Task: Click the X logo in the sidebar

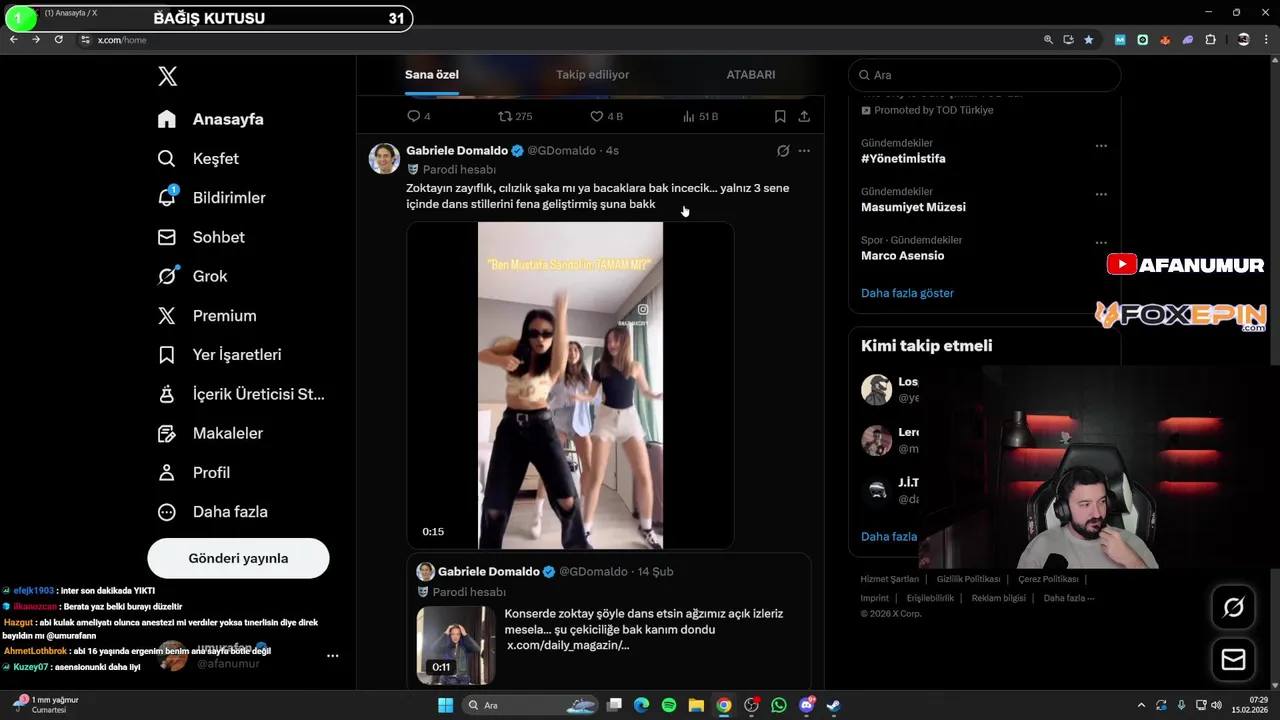Action: [167, 77]
